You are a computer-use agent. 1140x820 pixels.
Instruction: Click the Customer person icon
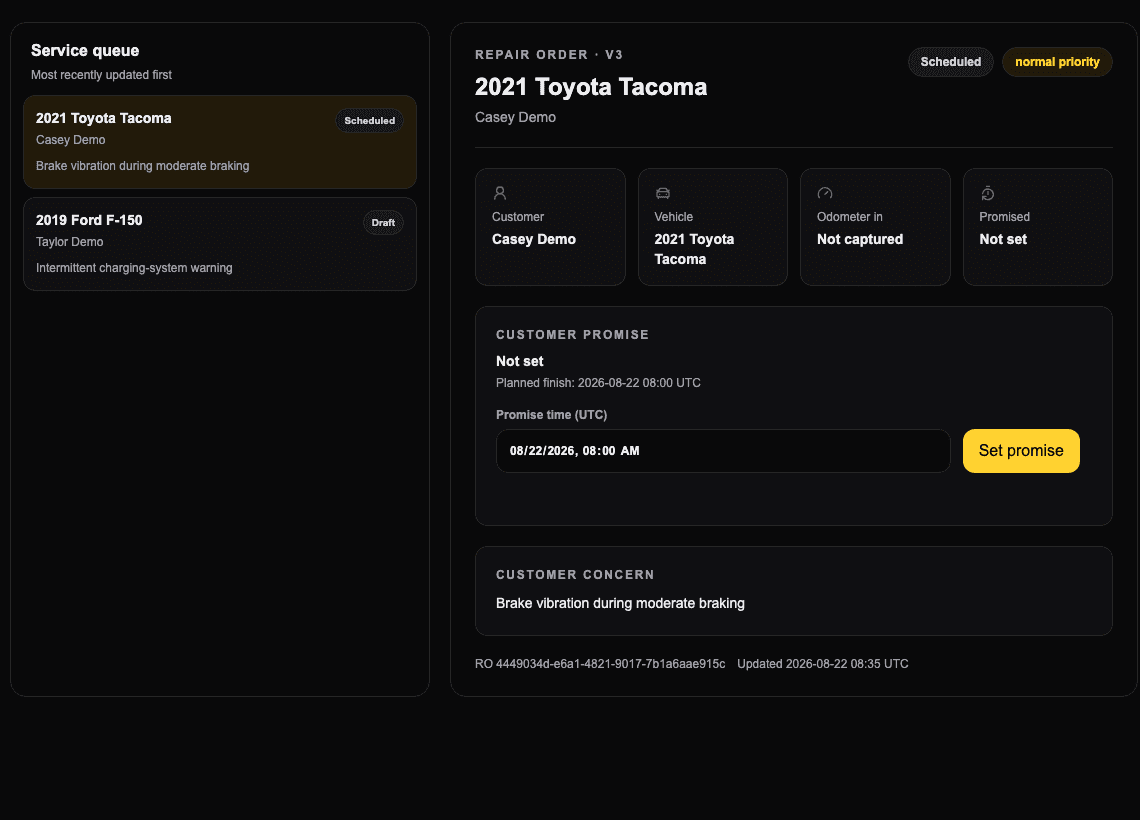click(499, 193)
